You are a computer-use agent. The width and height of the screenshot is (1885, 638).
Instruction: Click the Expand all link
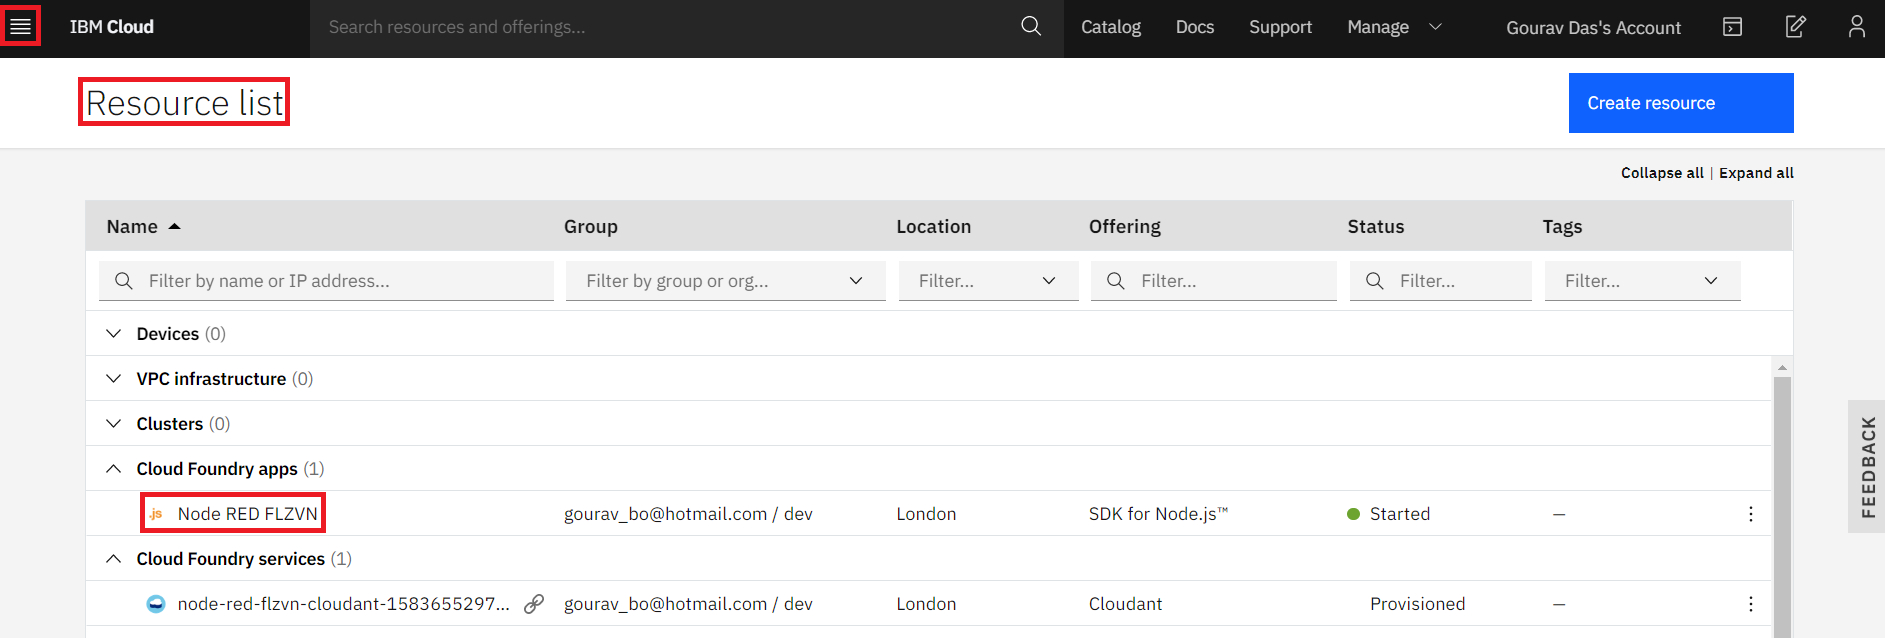pos(1756,173)
